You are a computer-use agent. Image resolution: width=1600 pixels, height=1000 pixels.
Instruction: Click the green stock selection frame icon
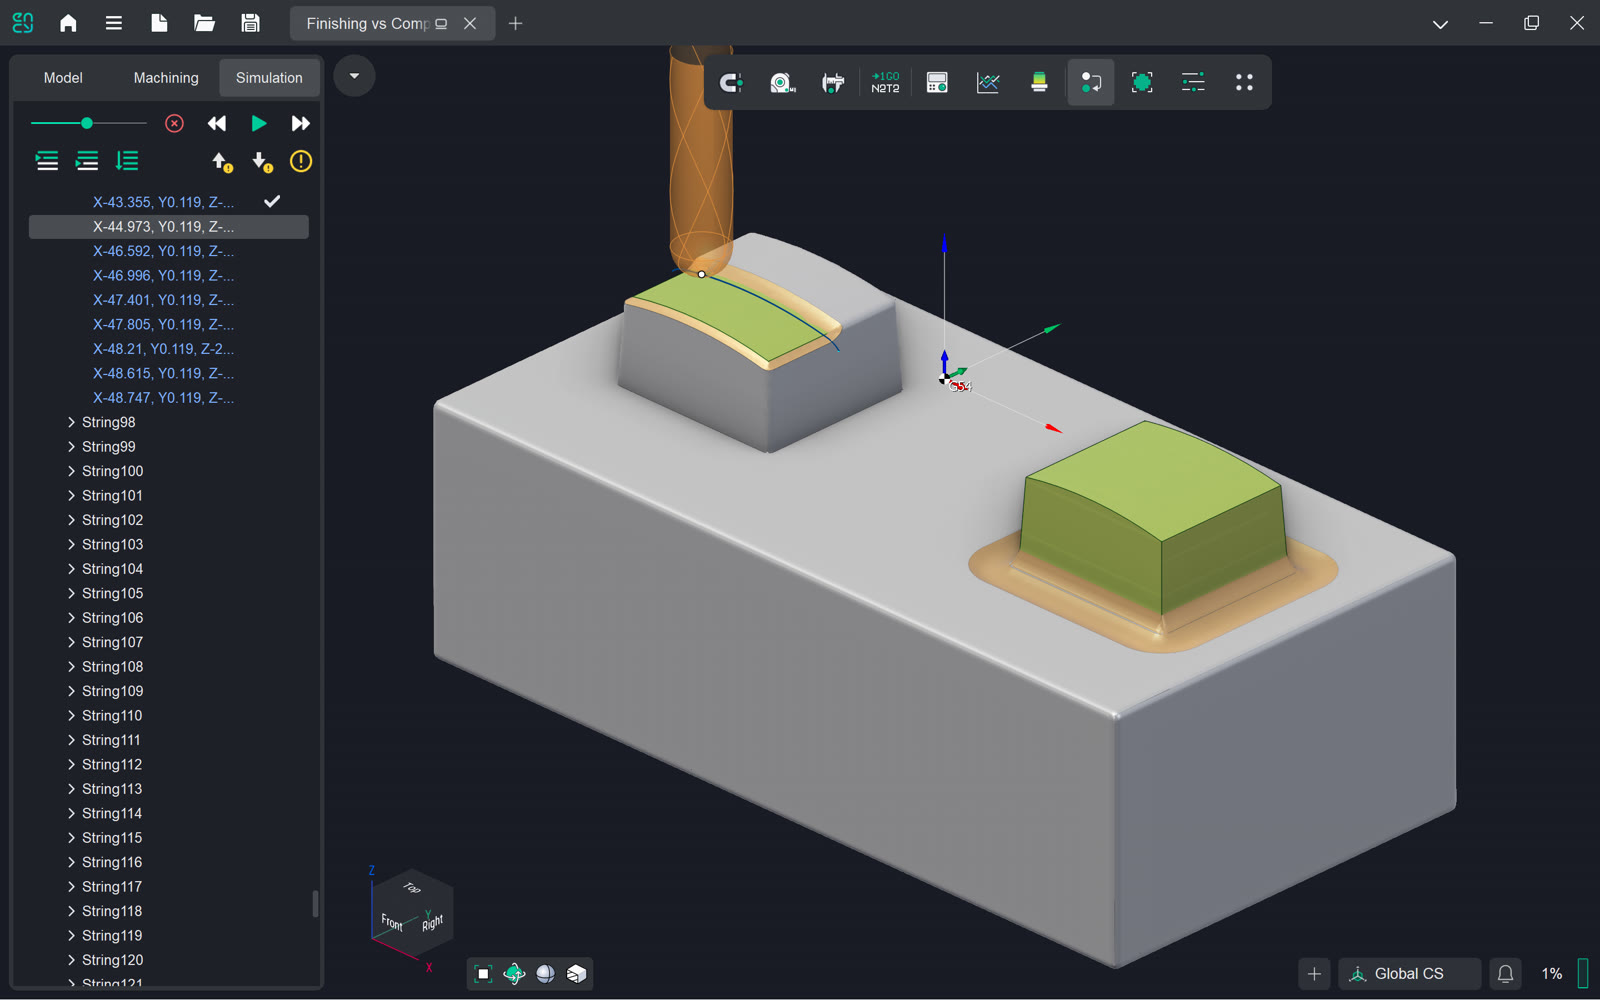(x=1142, y=83)
